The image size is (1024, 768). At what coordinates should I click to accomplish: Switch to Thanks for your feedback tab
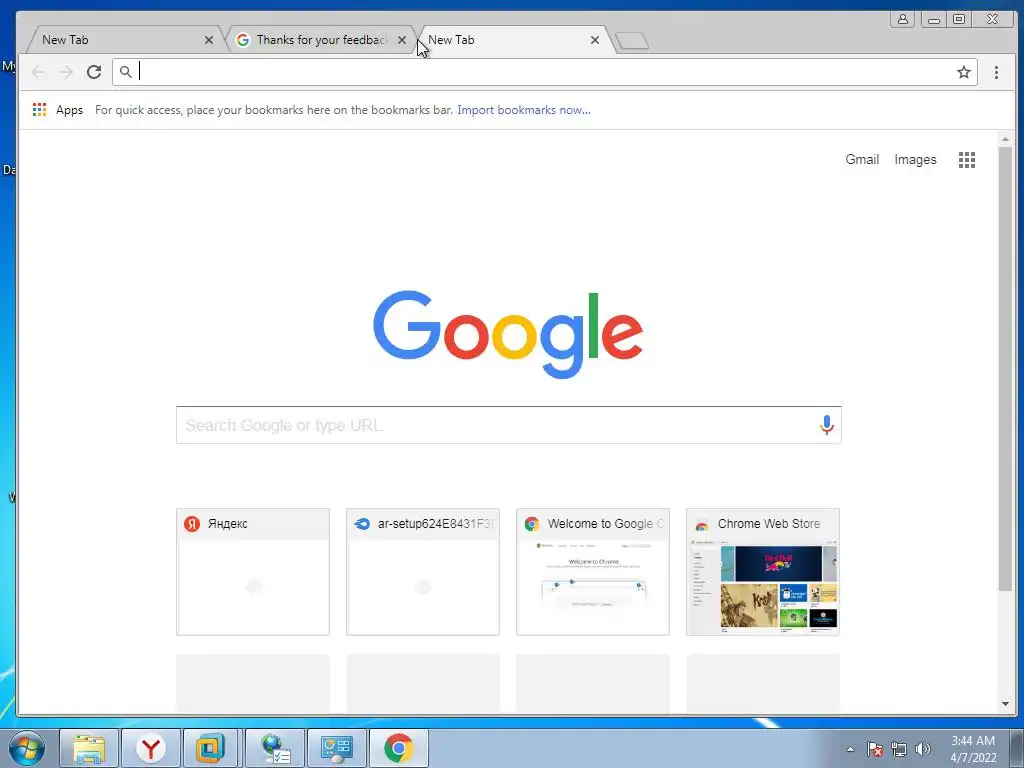[x=321, y=40]
